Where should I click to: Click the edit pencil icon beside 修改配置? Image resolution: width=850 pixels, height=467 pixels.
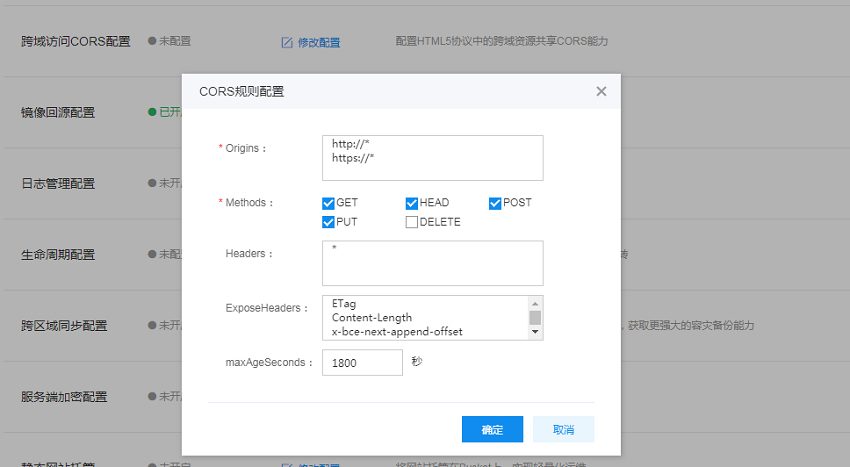click(x=287, y=42)
